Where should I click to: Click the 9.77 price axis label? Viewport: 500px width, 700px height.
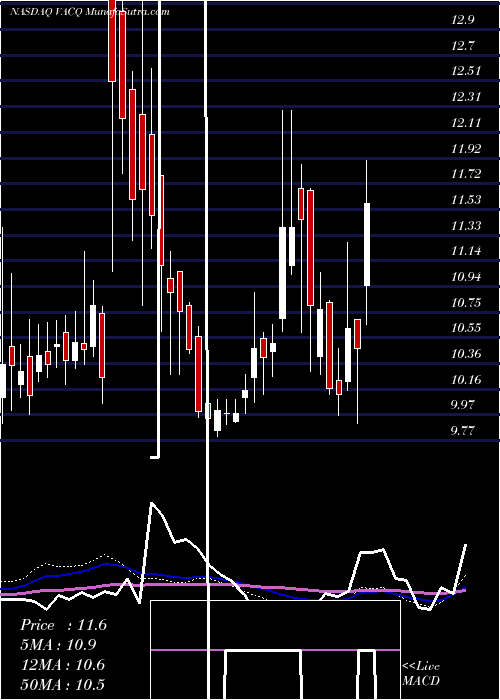(462, 431)
